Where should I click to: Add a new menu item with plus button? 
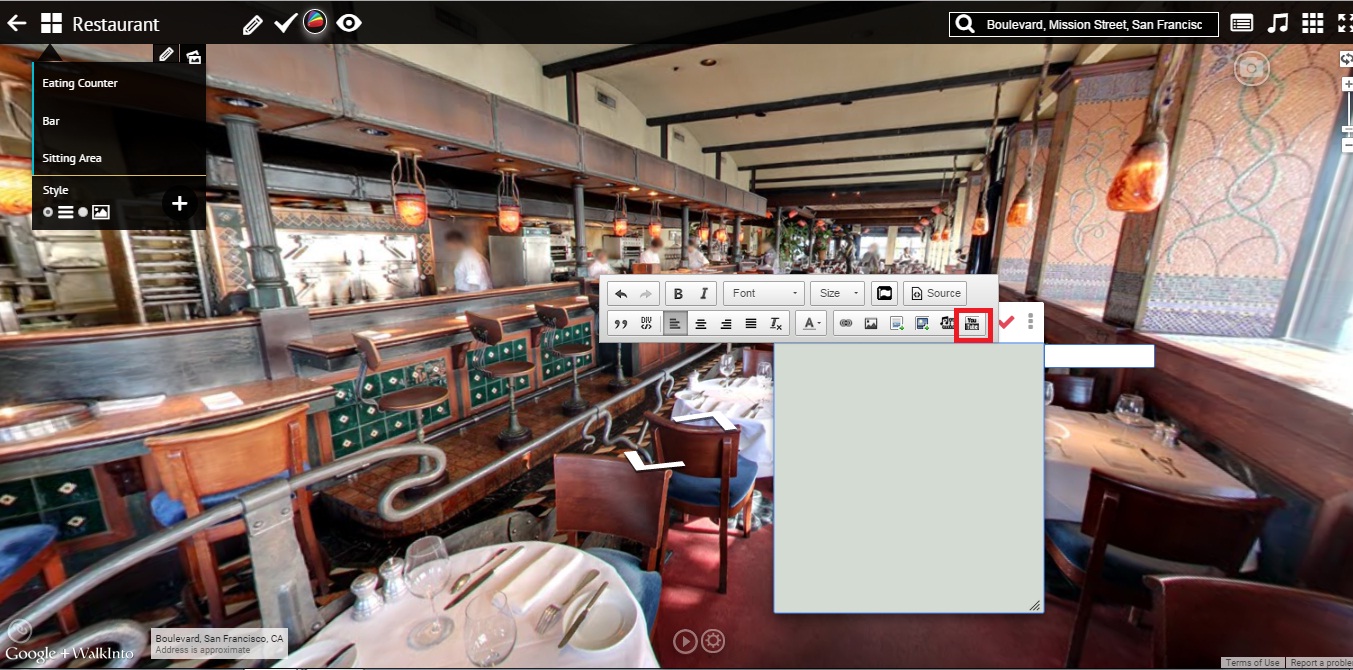[179, 204]
